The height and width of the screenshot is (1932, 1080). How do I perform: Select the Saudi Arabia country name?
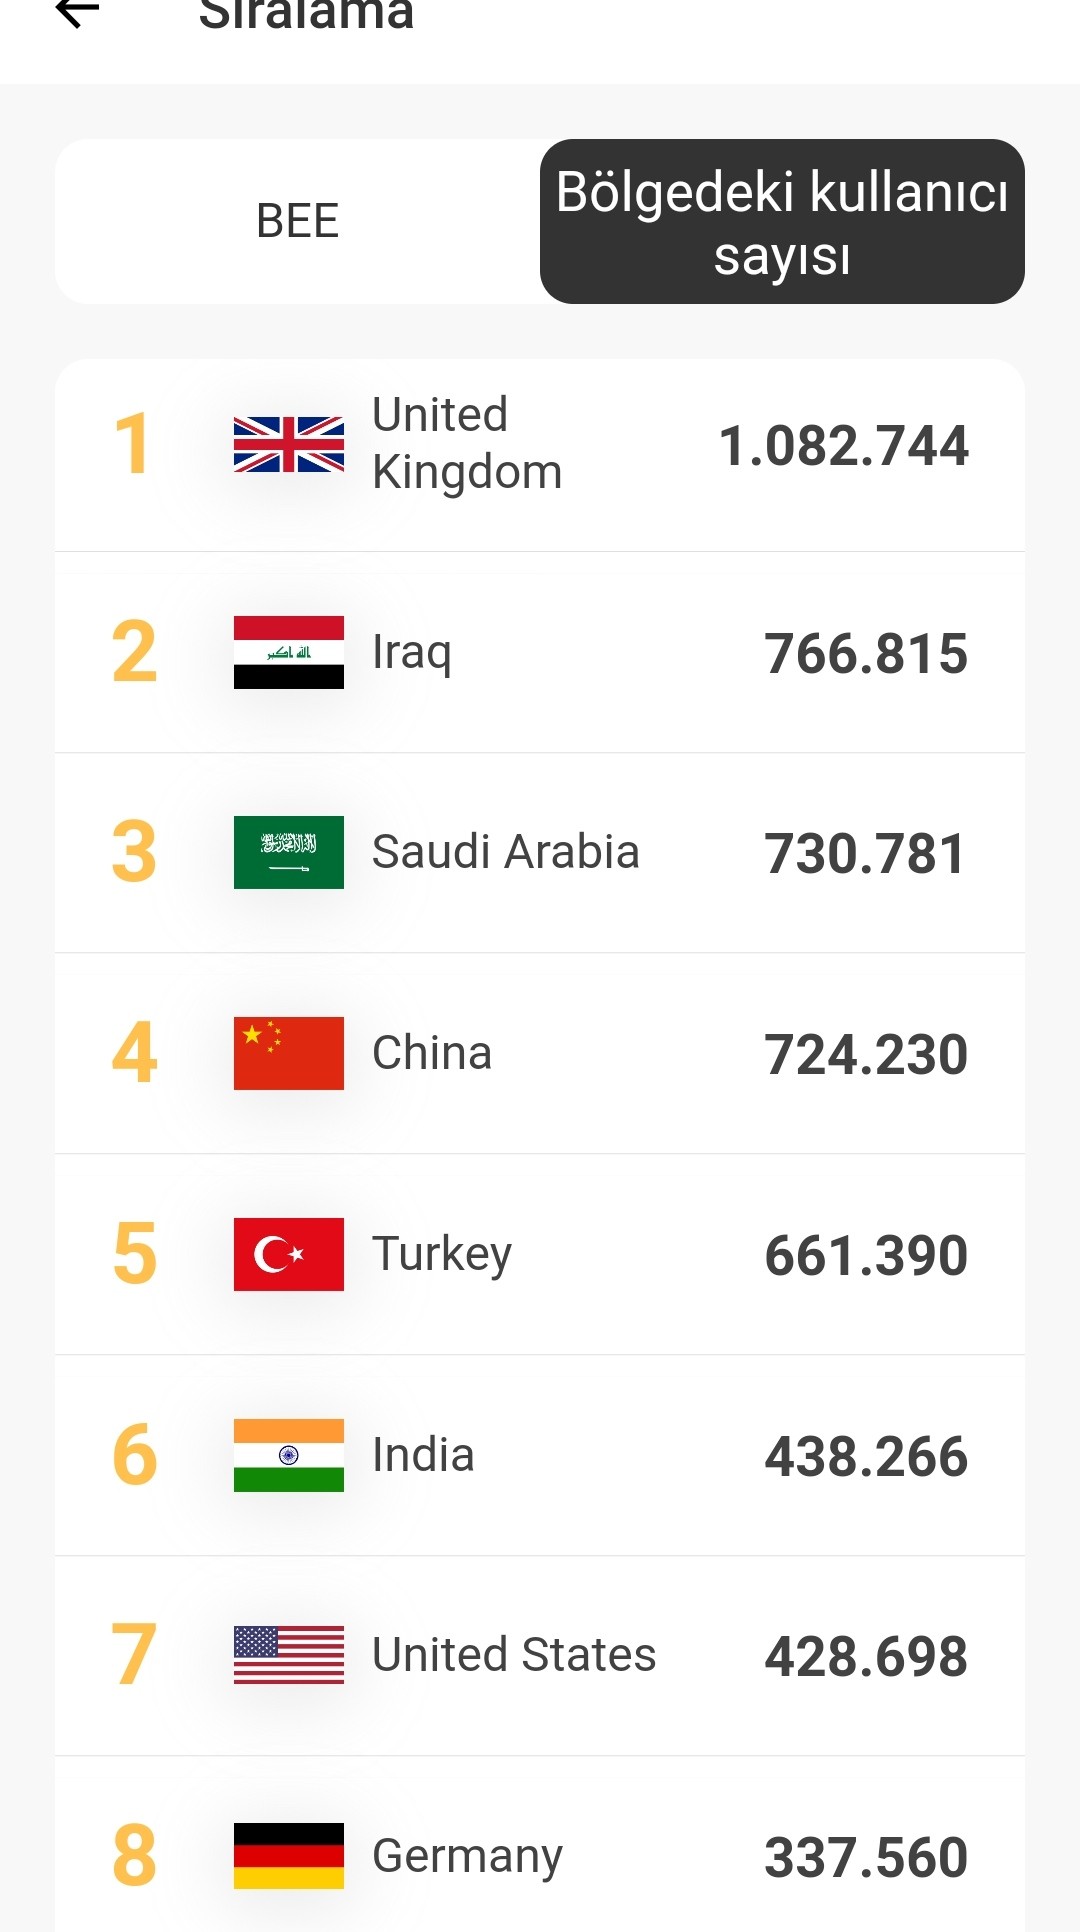point(505,852)
